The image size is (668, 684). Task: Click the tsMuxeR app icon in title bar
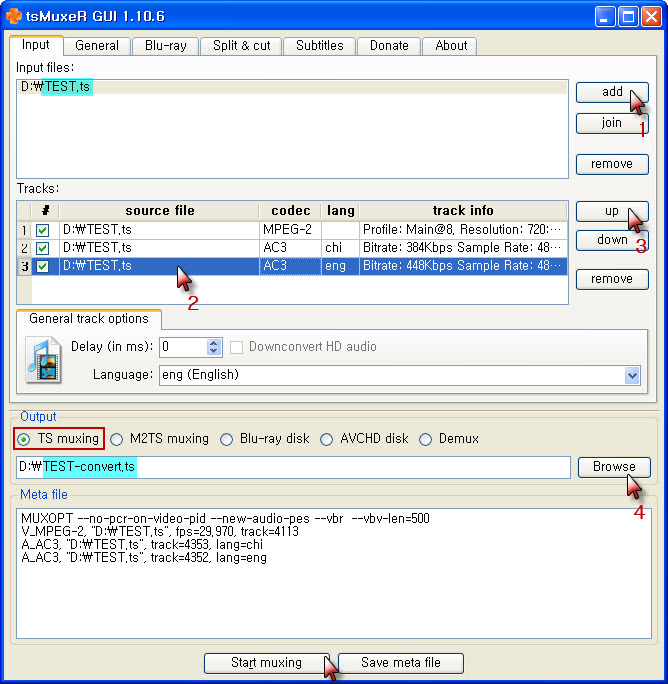point(14,16)
